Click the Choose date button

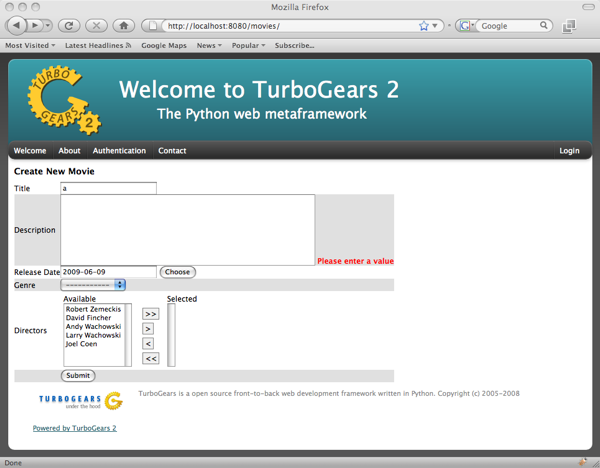(x=178, y=272)
